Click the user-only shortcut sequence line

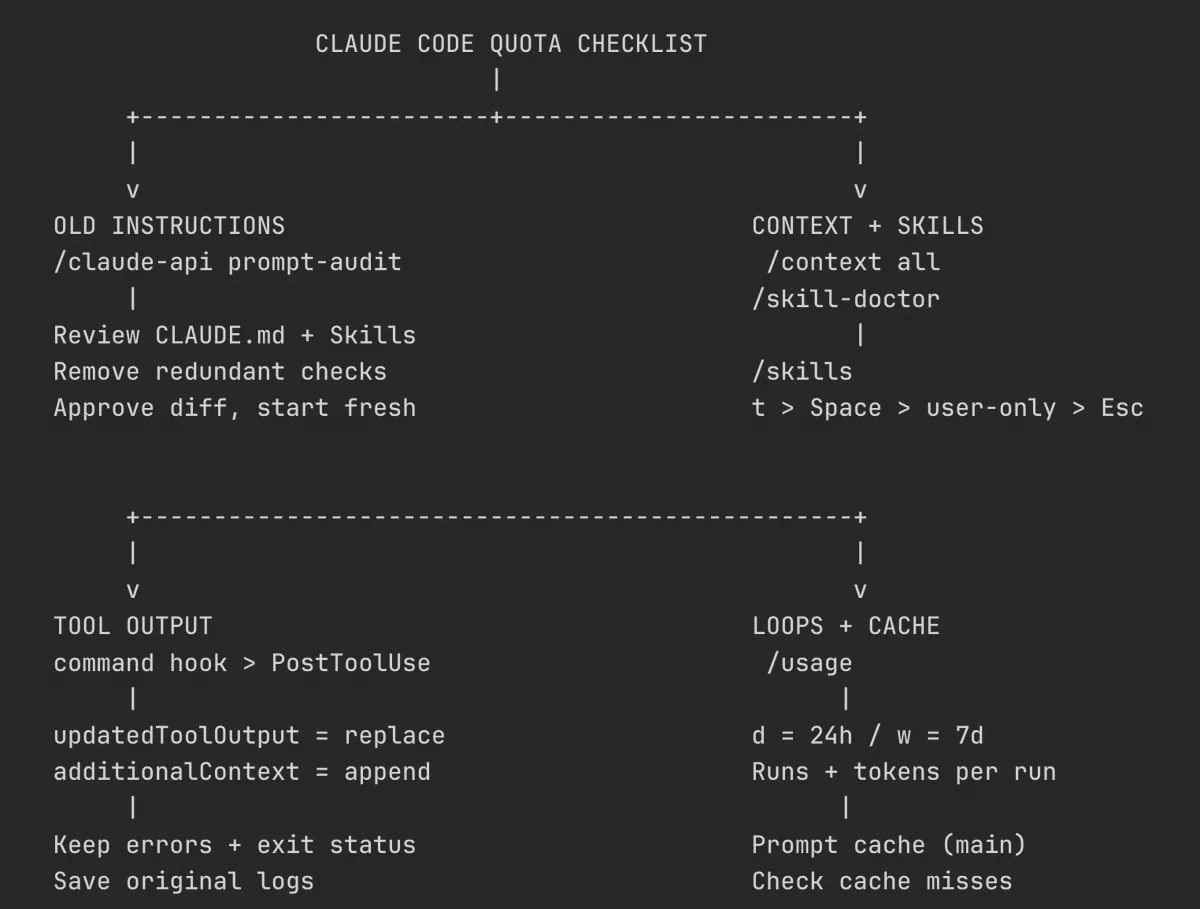coord(947,408)
